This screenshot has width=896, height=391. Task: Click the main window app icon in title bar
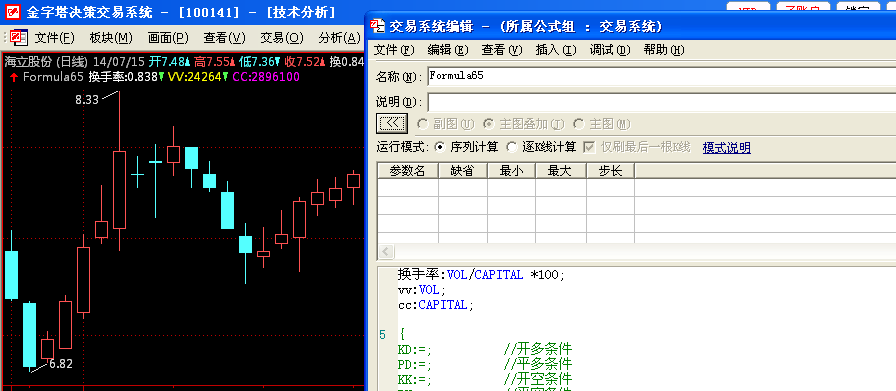(x=14, y=11)
